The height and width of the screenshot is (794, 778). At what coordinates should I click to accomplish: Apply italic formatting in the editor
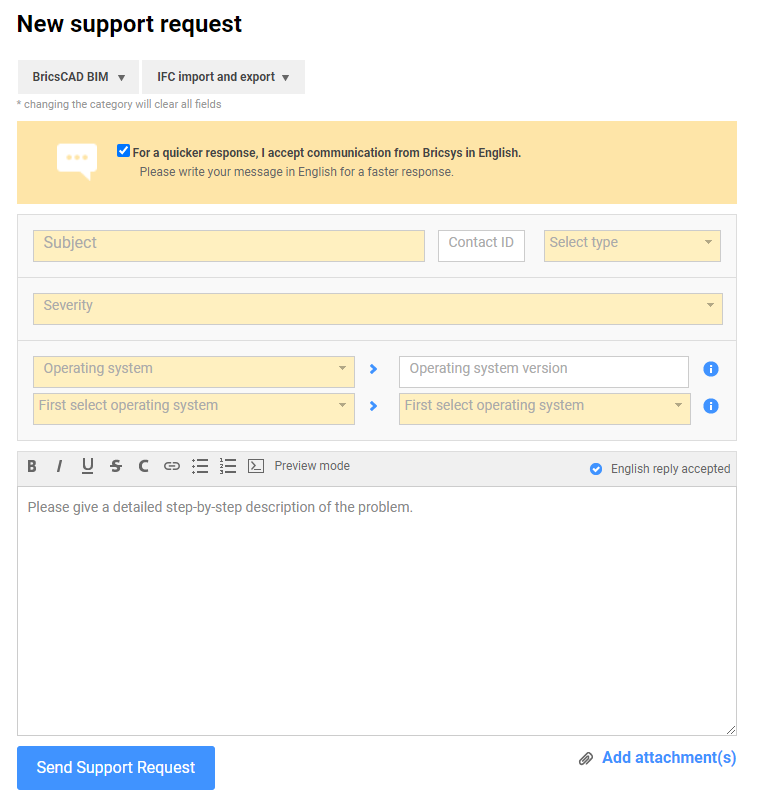coord(59,466)
